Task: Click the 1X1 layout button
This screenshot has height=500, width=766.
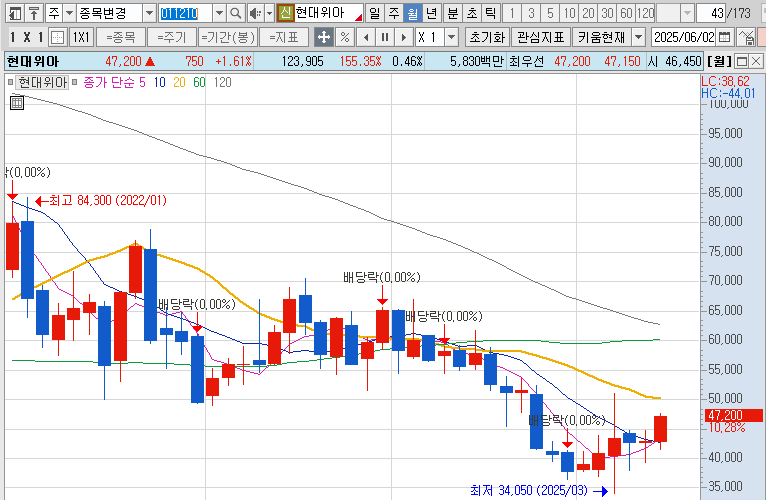Action: click(81, 37)
